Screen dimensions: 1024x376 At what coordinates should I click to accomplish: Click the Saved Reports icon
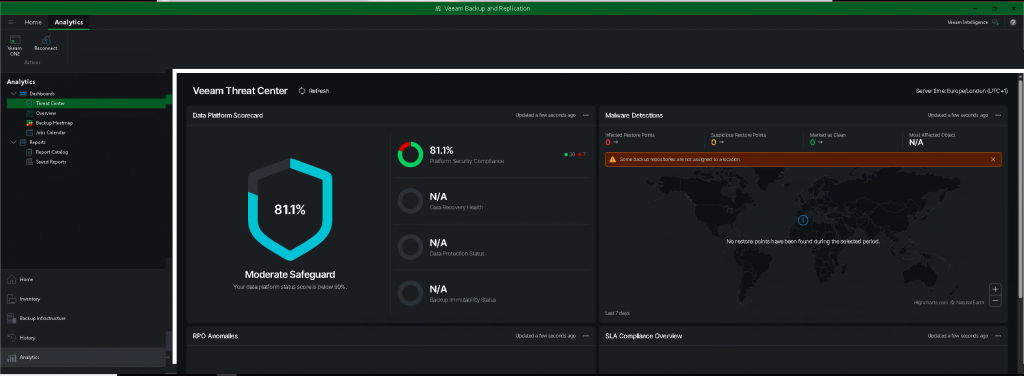pyautogui.click(x=29, y=161)
